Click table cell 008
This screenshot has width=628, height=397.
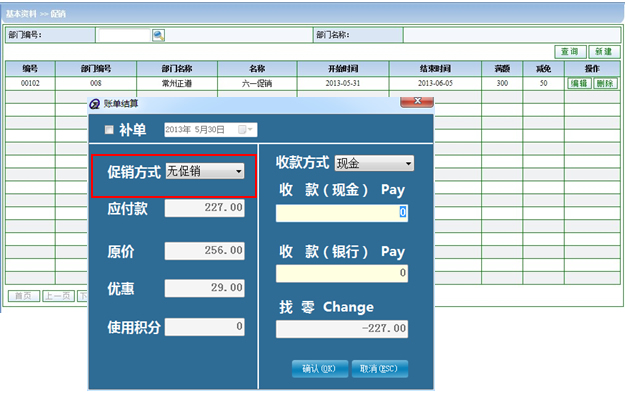click(x=96, y=83)
